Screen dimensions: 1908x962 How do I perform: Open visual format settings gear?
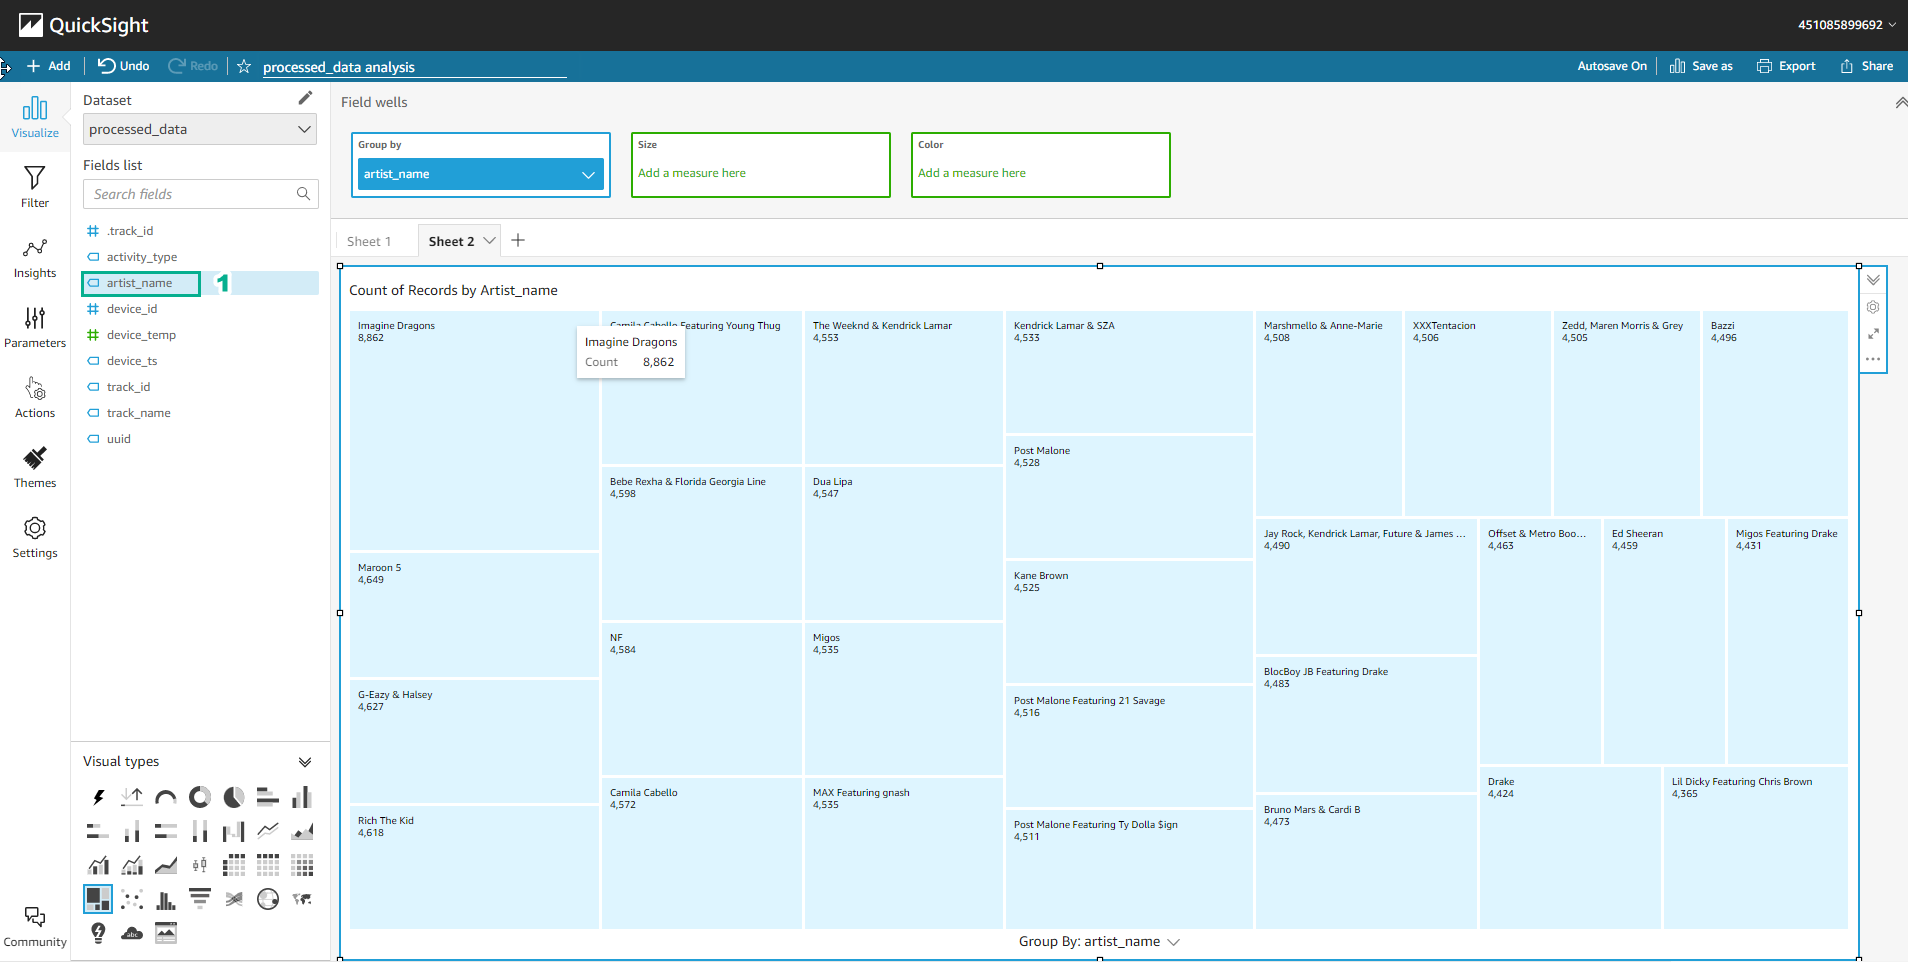click(x=1873, y=307)
